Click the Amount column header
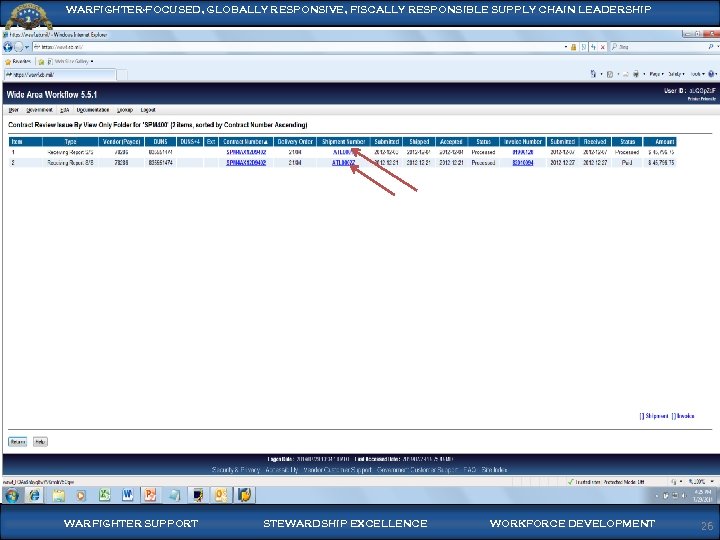The height and width of the screenshot is (540, 720). [660, 141]
